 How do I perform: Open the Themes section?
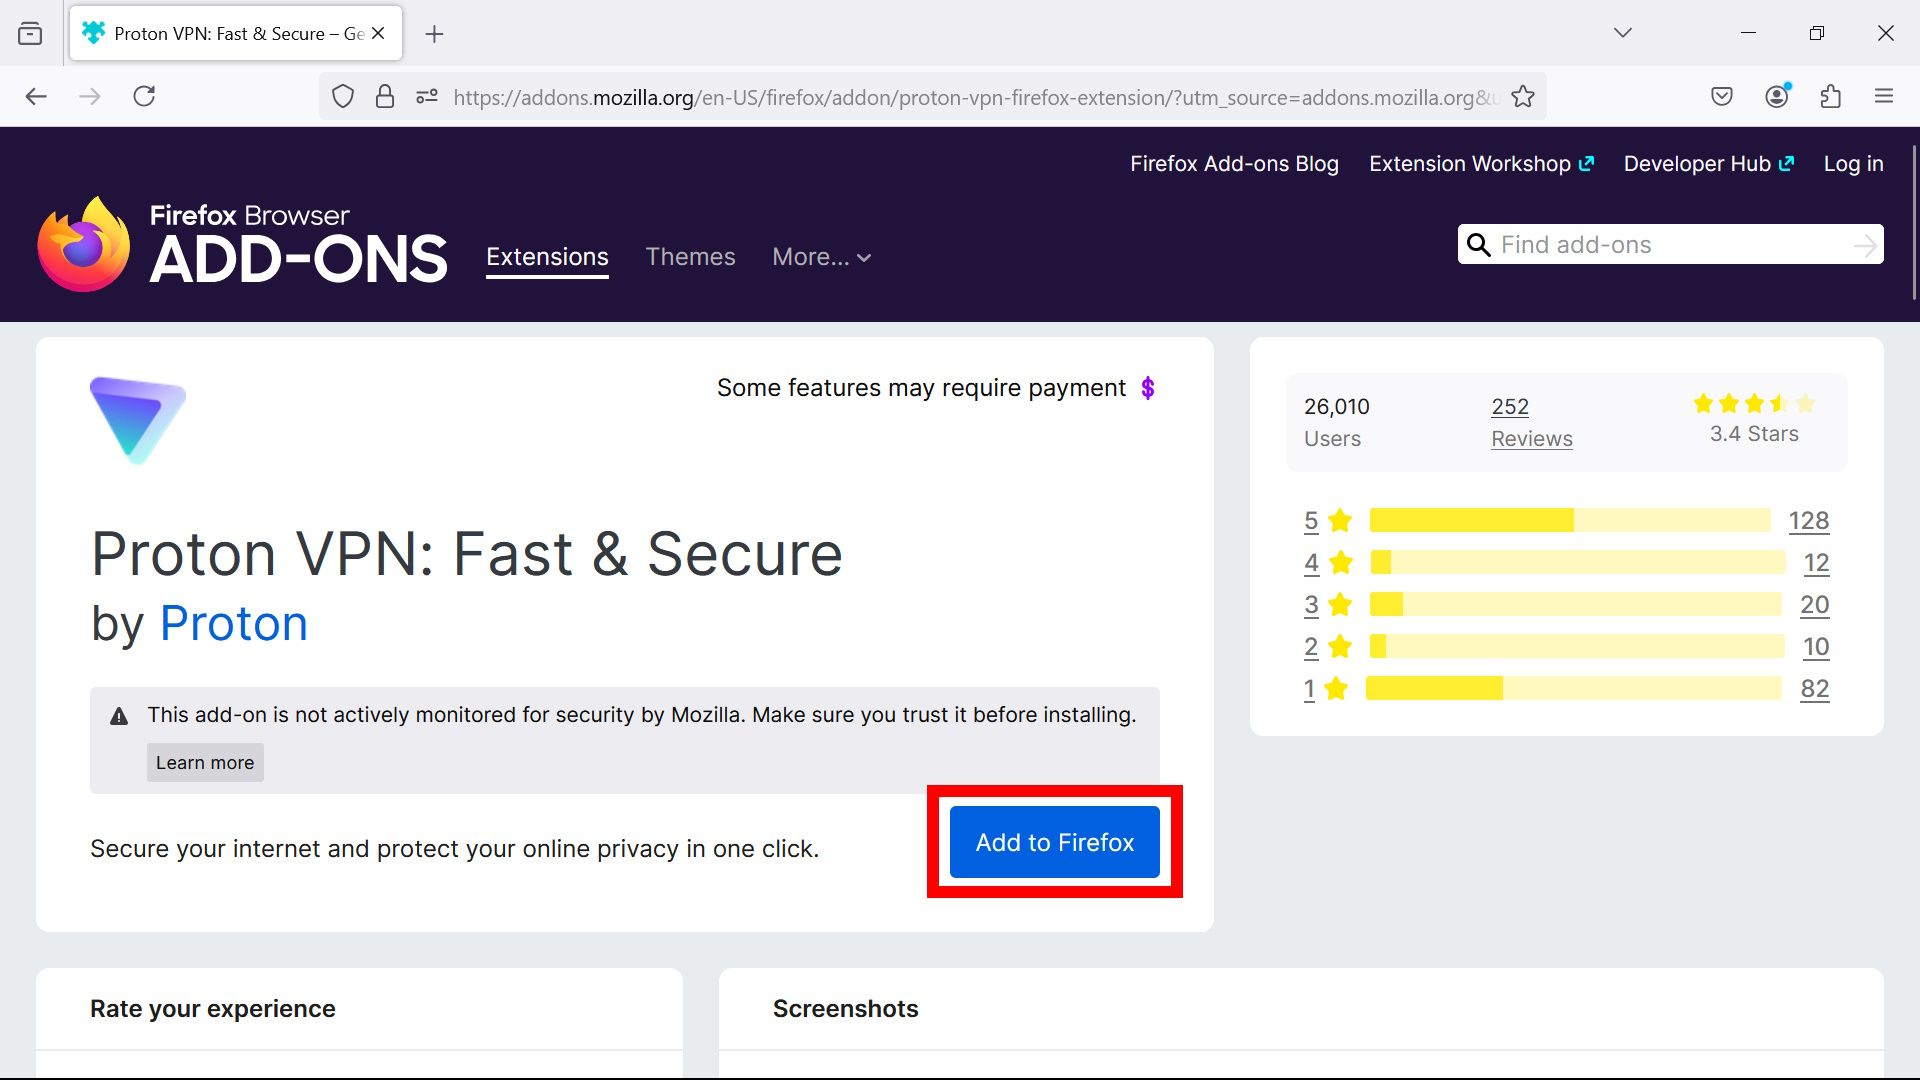[690, 257]
